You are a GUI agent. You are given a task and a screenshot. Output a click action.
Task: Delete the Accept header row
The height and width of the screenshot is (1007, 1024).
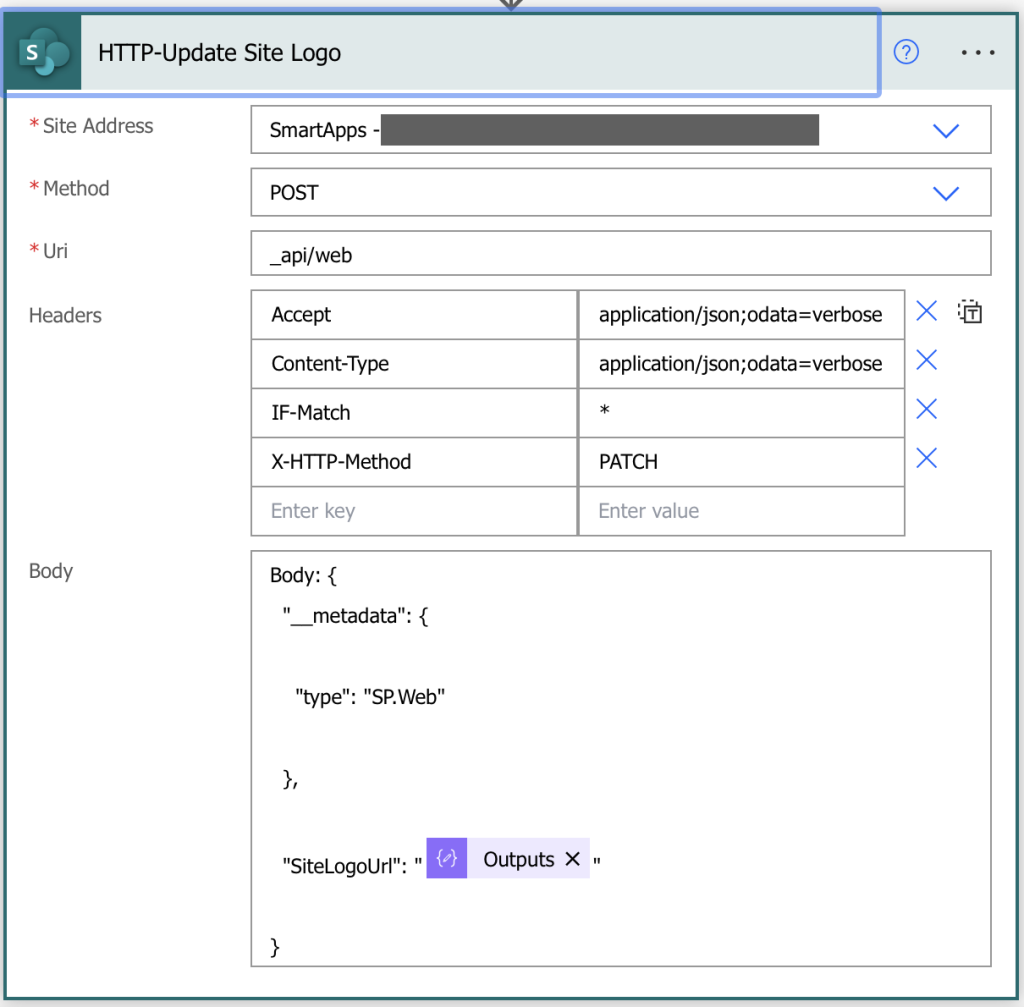pyautogui.click(x=926, y=311)
